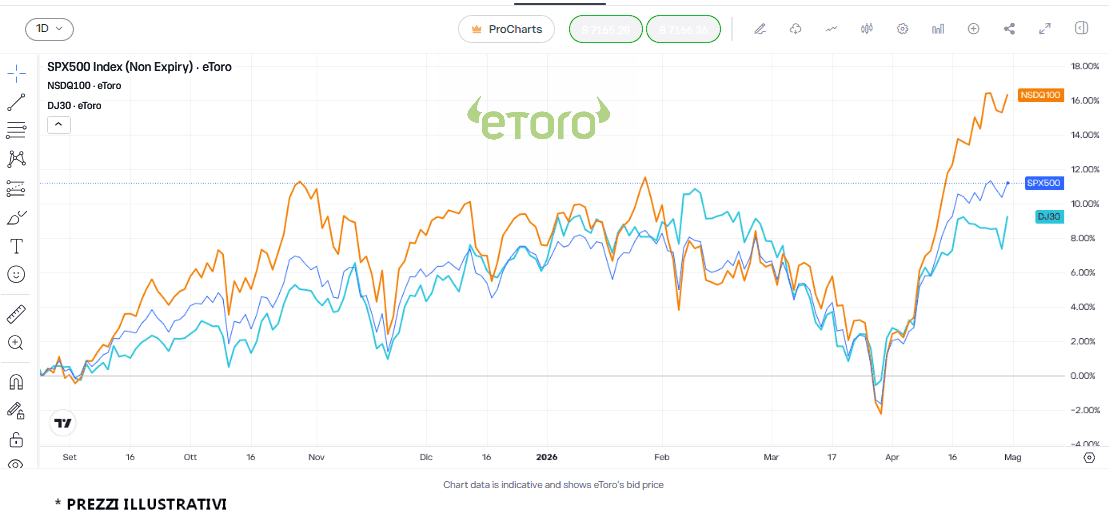This screenshot has width=1109, height=514.
Task: Click the Nov date axis label
Action: (316, 457)
